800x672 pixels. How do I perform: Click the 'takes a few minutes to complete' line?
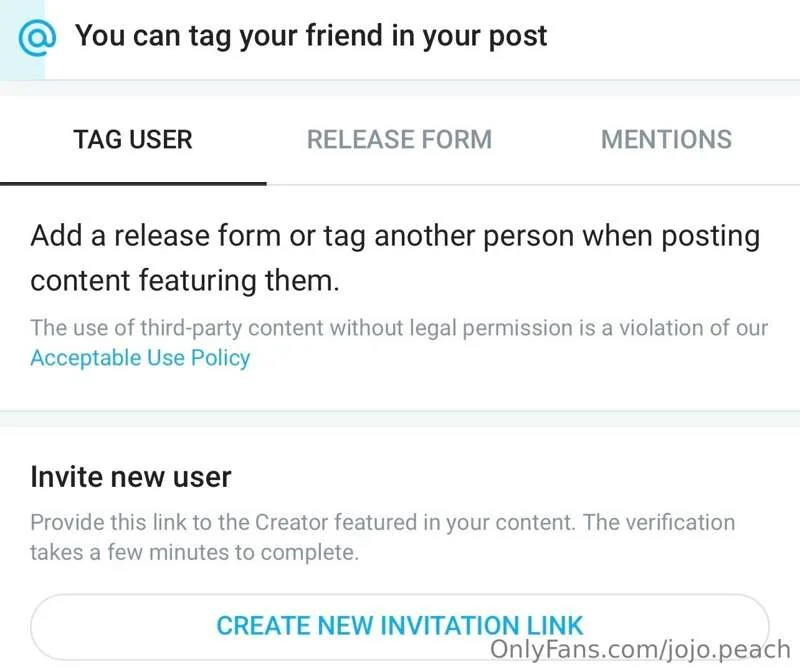[194, 552]
